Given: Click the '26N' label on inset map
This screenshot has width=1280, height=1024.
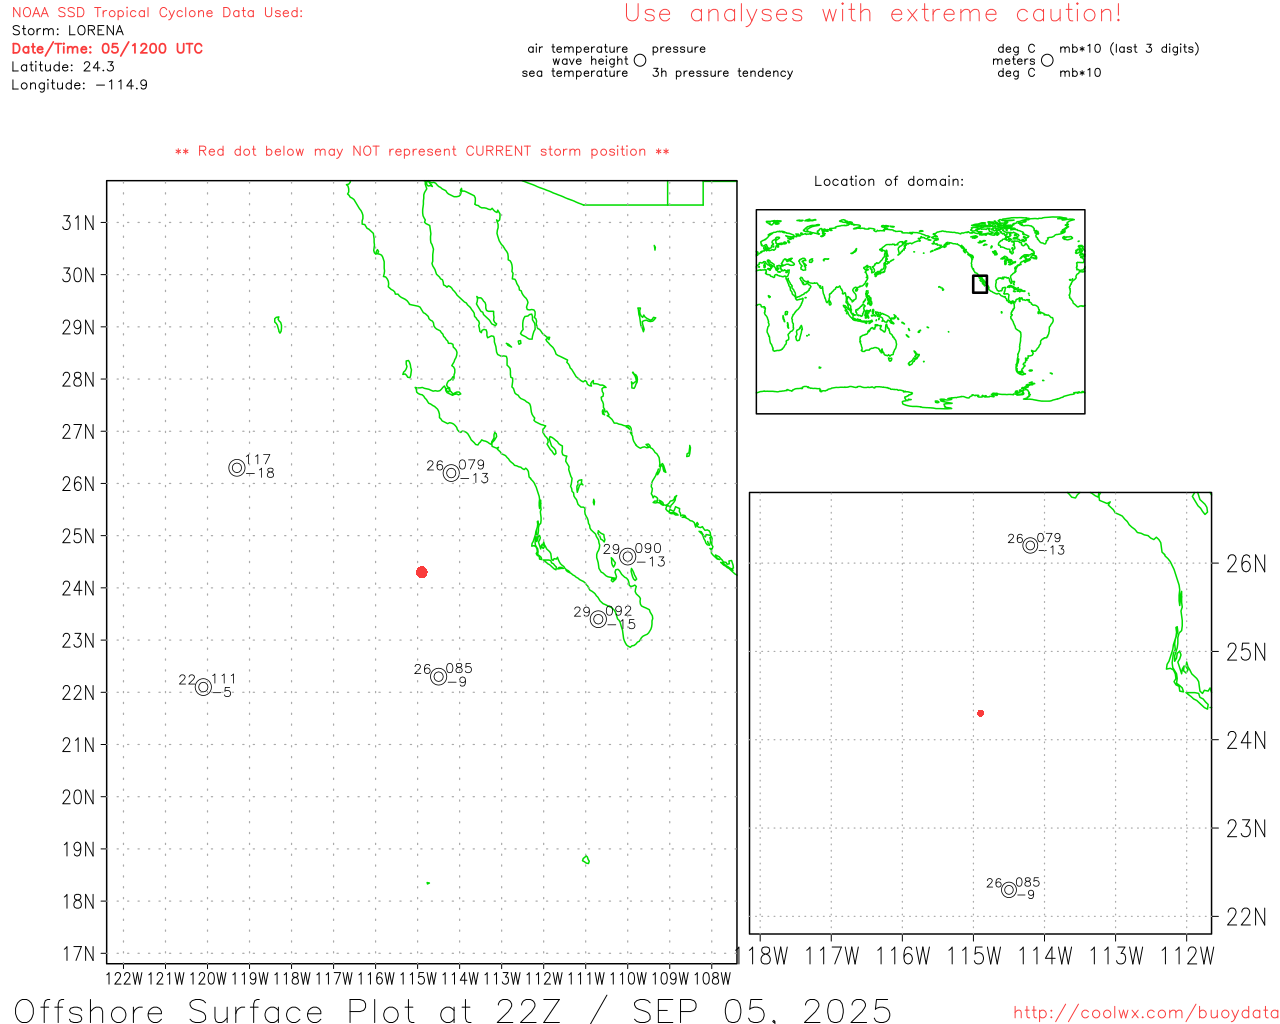Looking at the screenshot, I should pos(1246,564).
